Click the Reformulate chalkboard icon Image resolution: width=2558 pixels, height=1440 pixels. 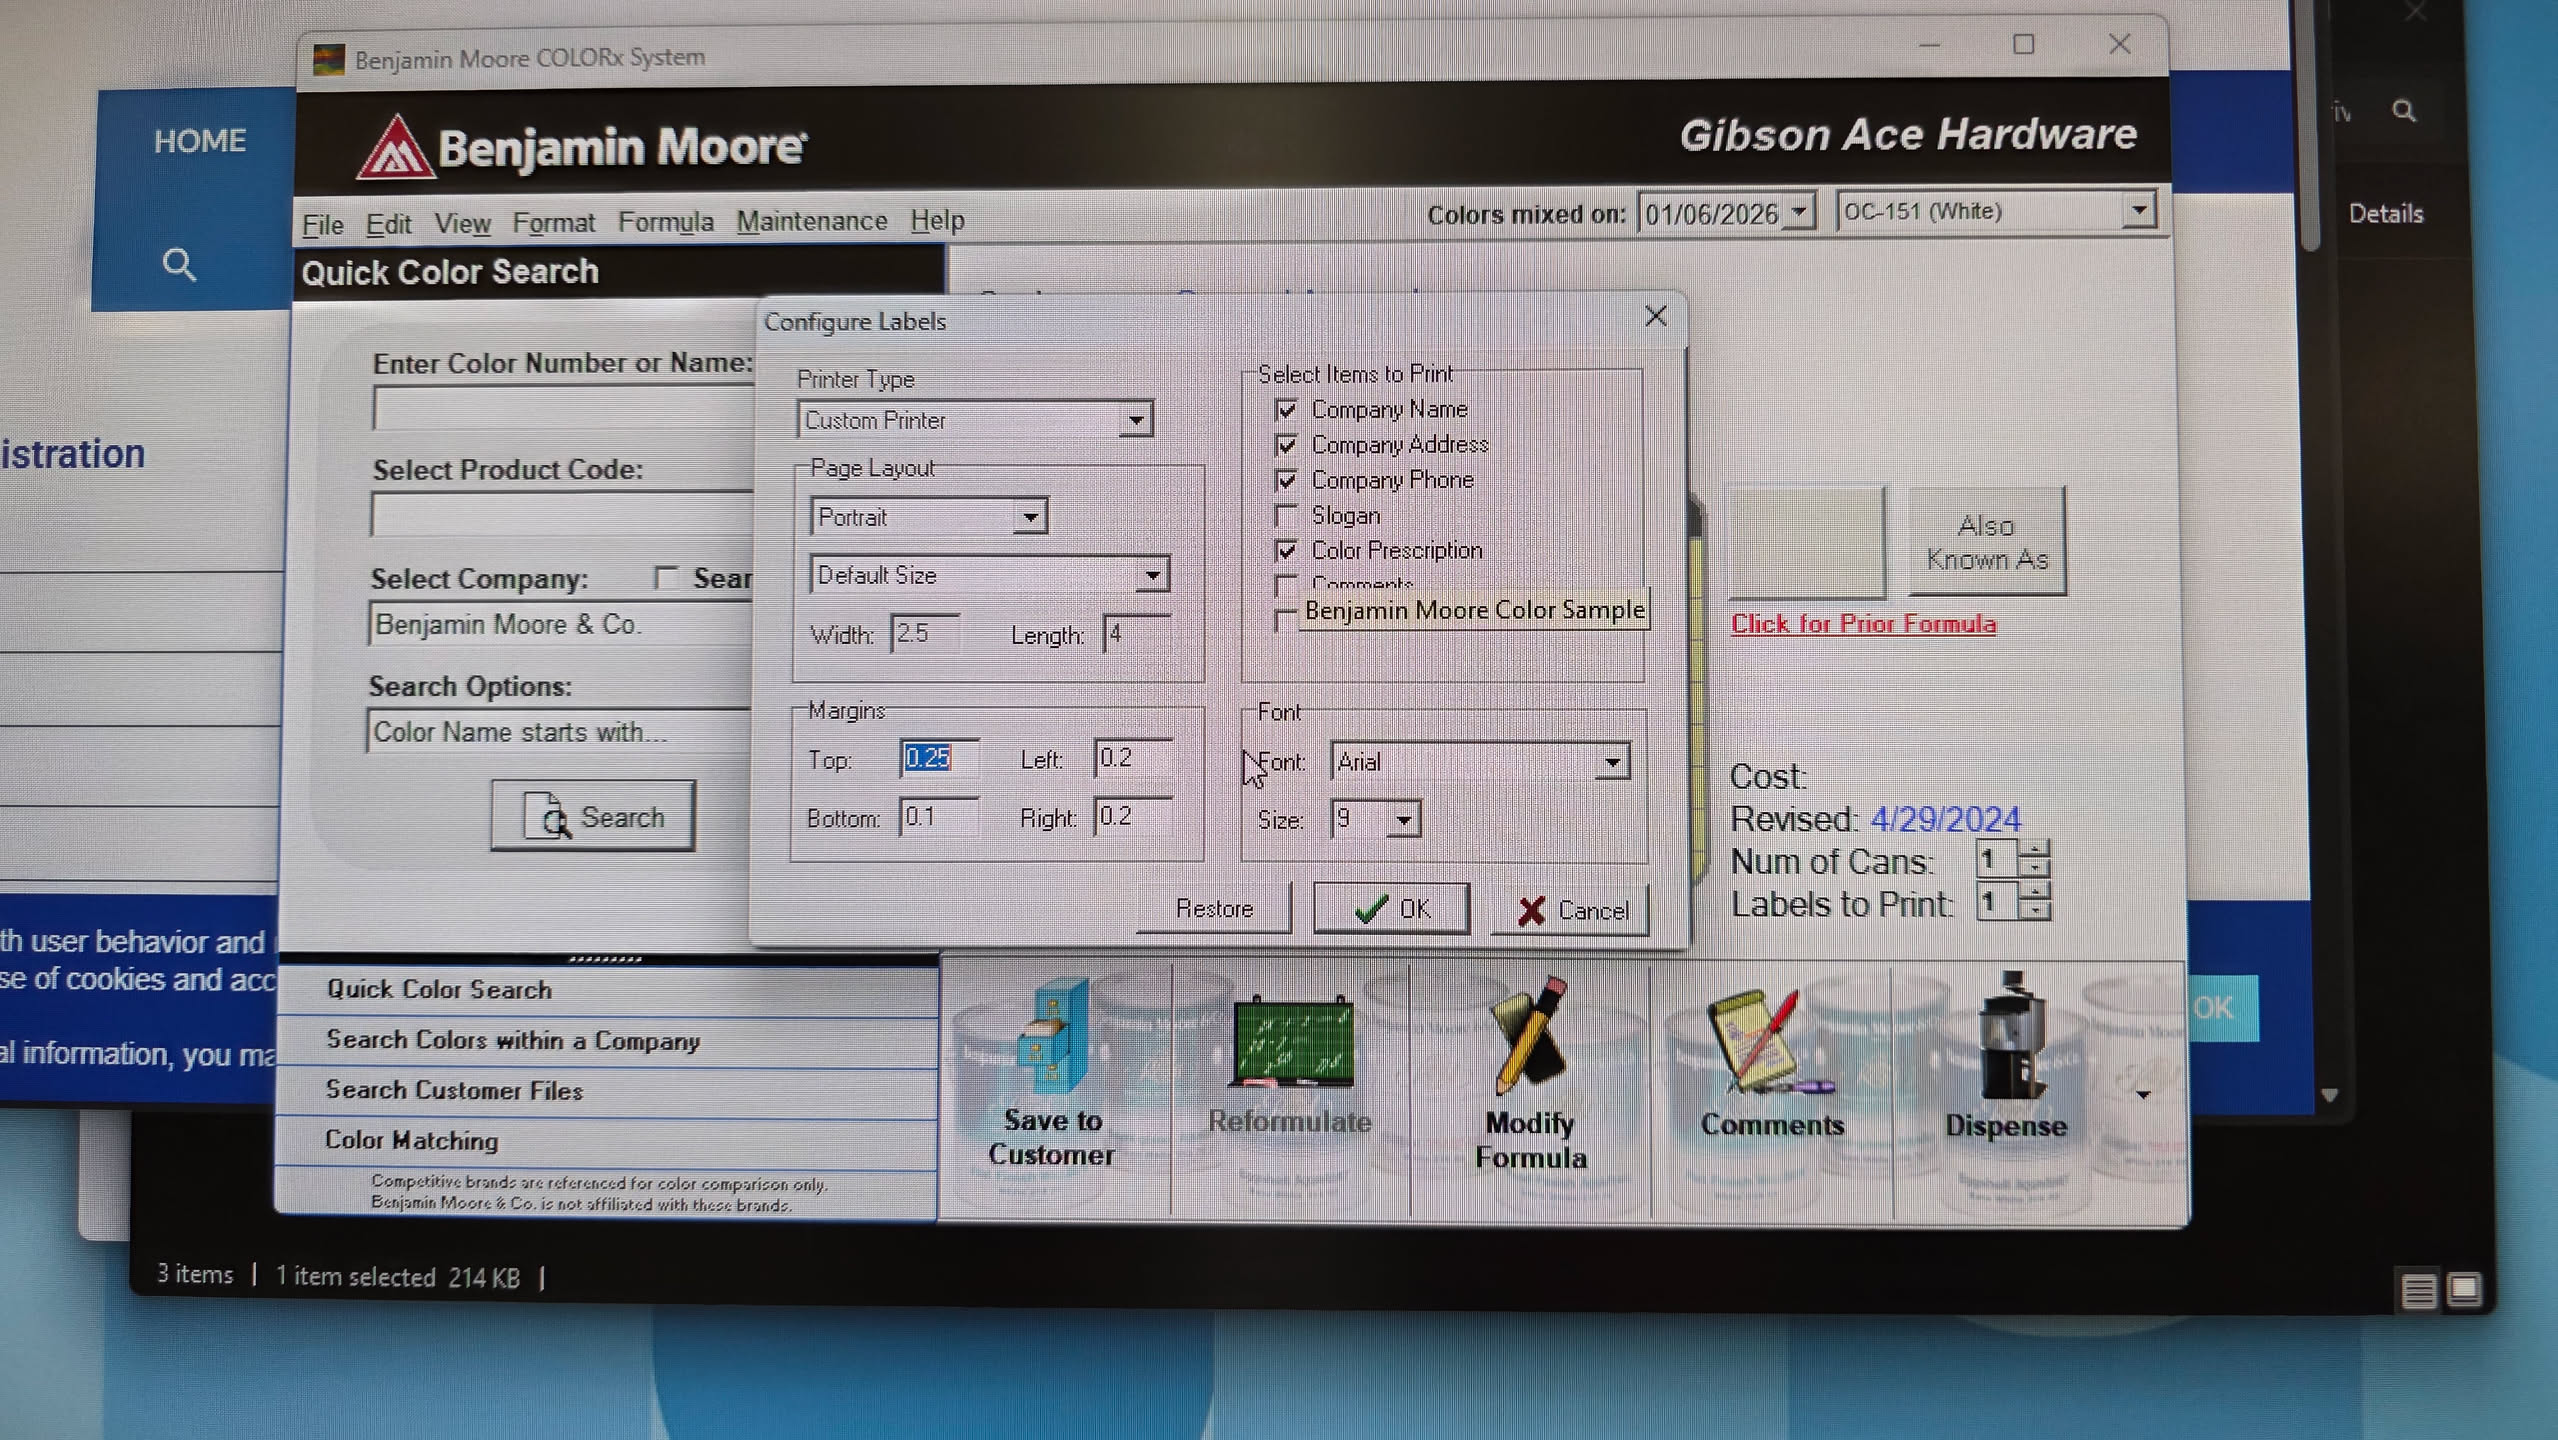pos(1292,1042)
